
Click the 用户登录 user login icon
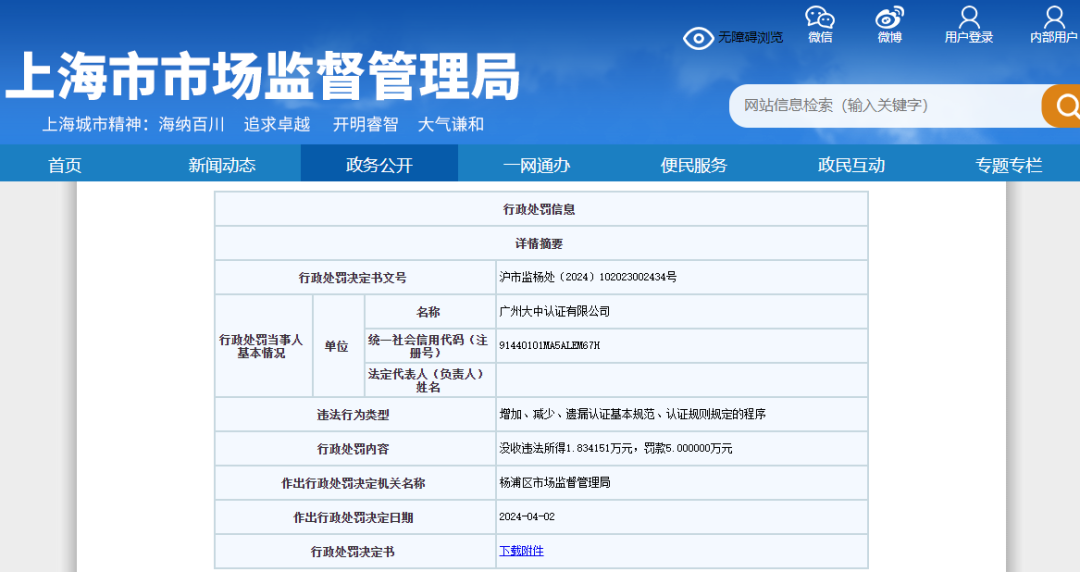click(x=968, y=18)
